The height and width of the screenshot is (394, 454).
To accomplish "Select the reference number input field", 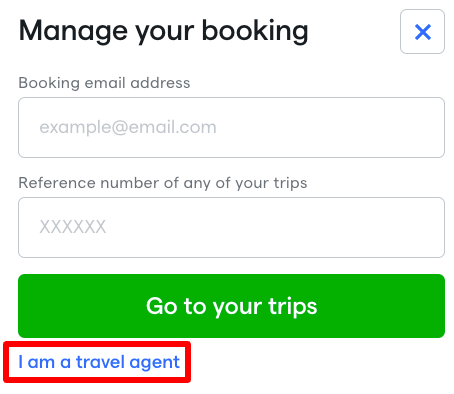I will pyautogui.click(x=231, y=227).
